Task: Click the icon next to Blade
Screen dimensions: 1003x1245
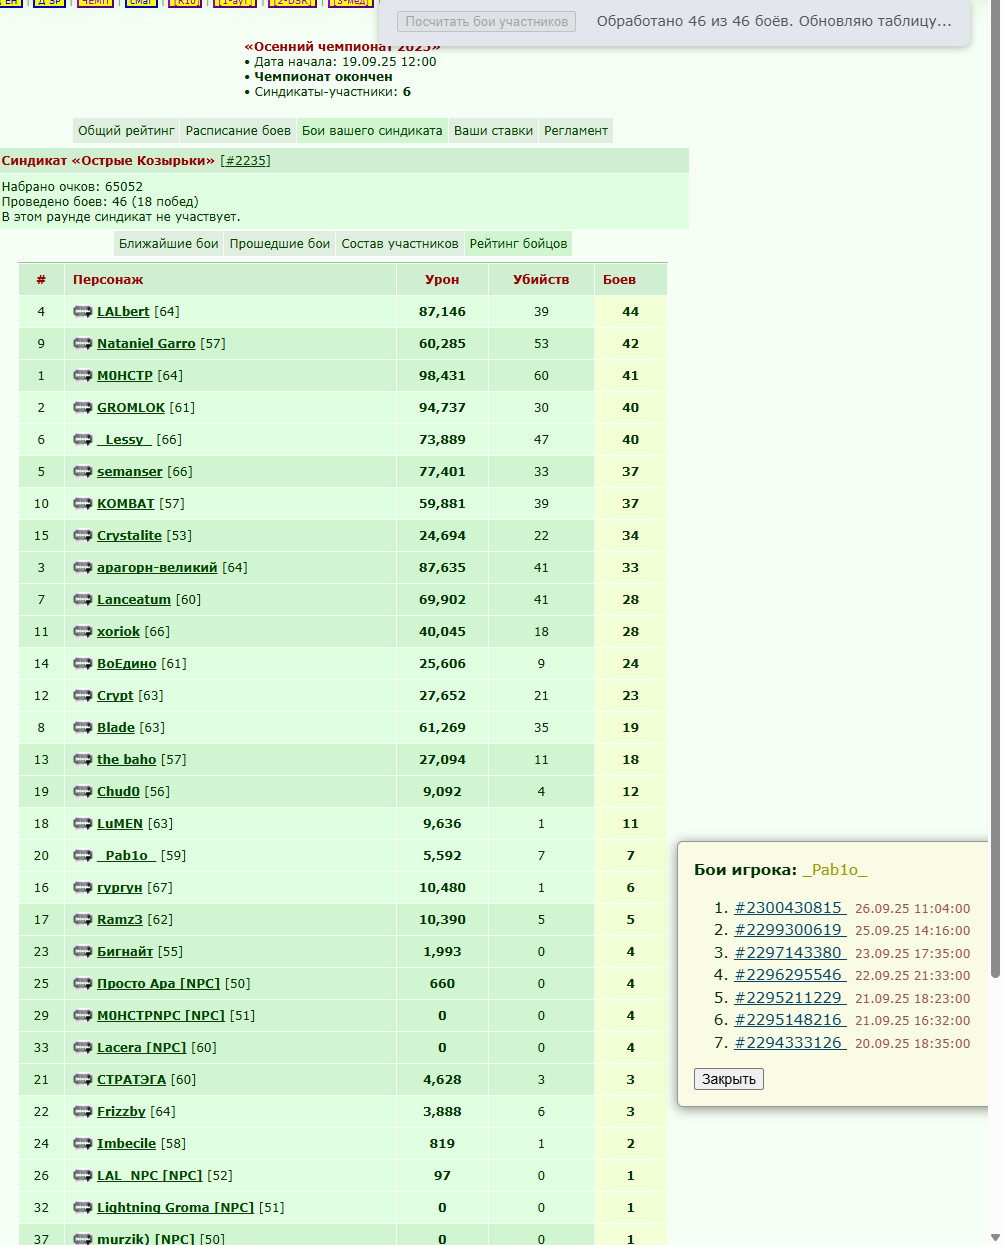Action: [82, 728]
